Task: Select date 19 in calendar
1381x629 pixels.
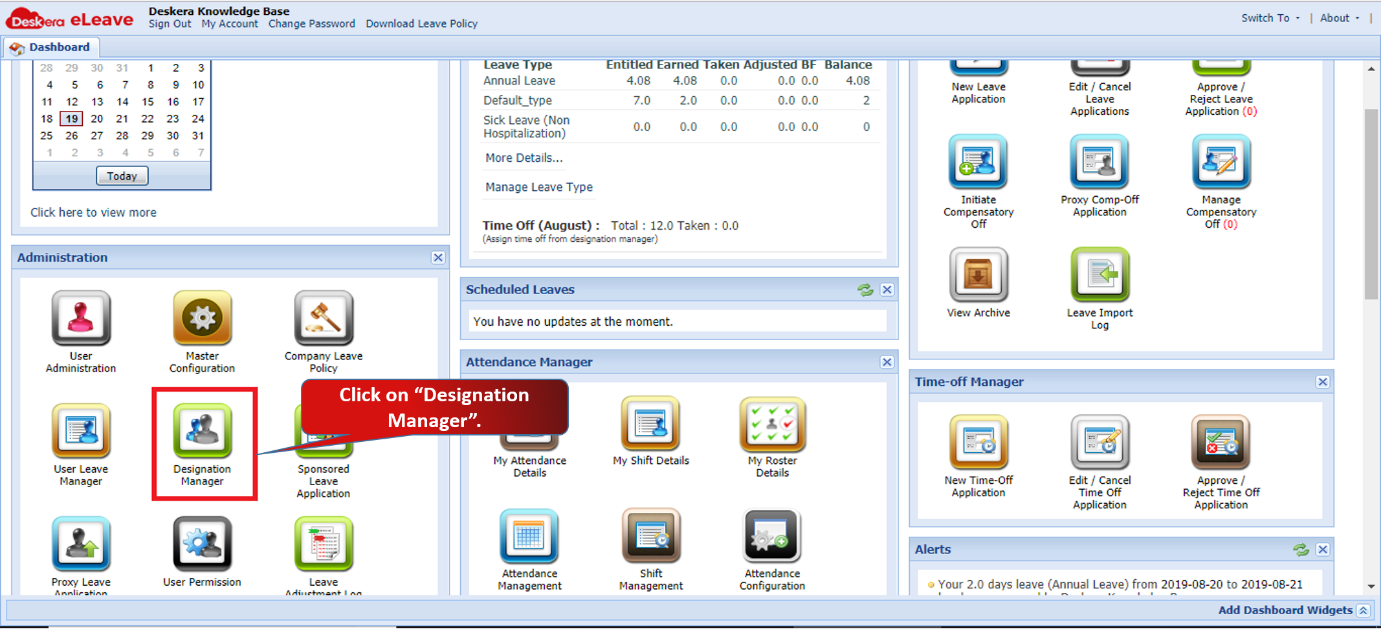Action: (x=71, y=119)
